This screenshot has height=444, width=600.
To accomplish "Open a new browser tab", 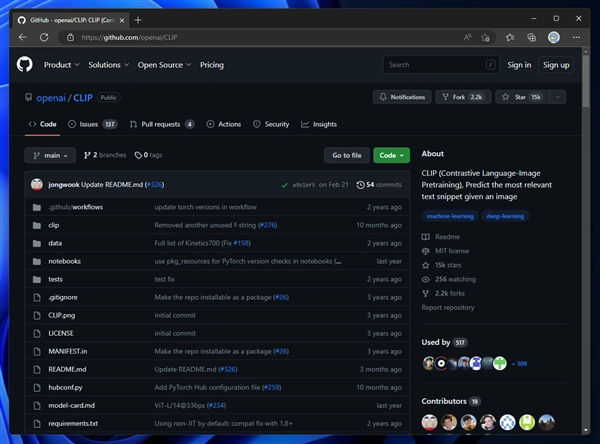I will click(138, 20).
